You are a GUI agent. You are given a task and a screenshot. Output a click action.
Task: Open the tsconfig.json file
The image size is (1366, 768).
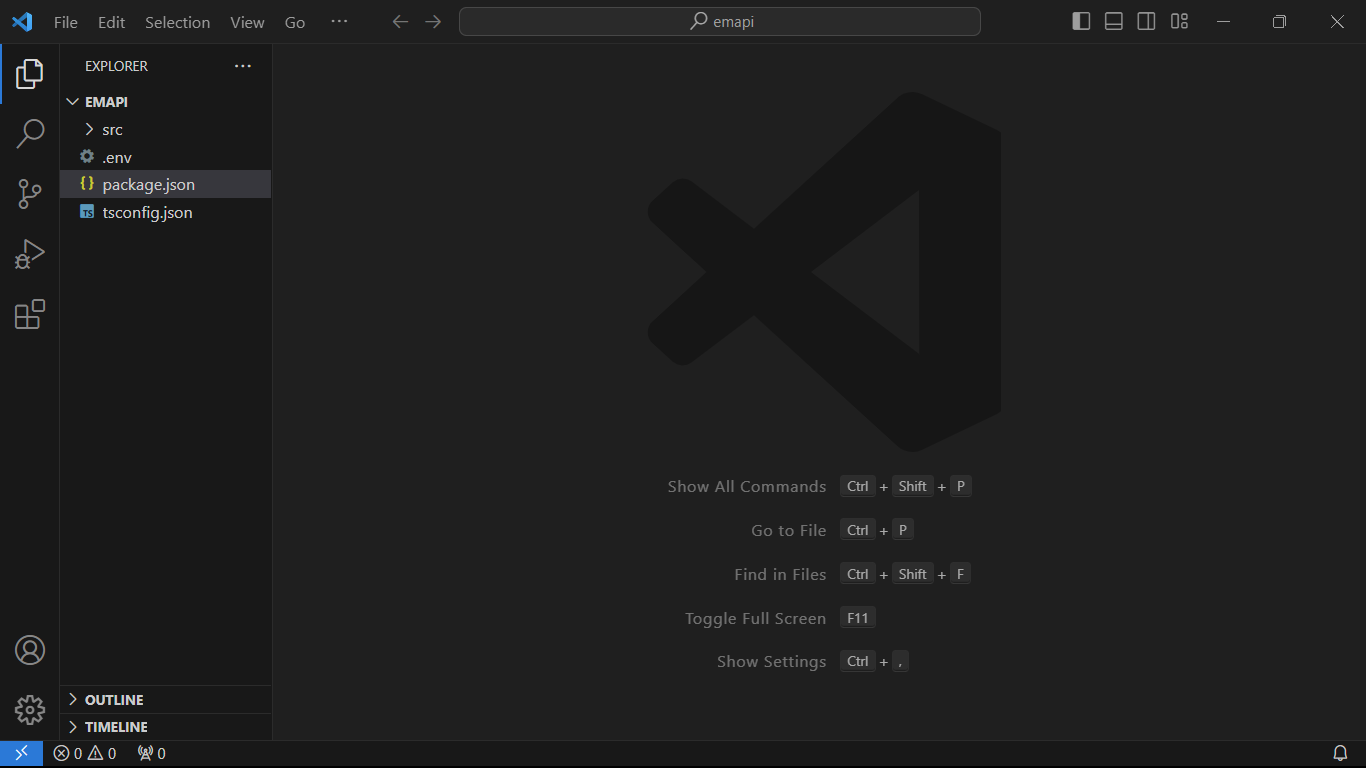(147, 212)
